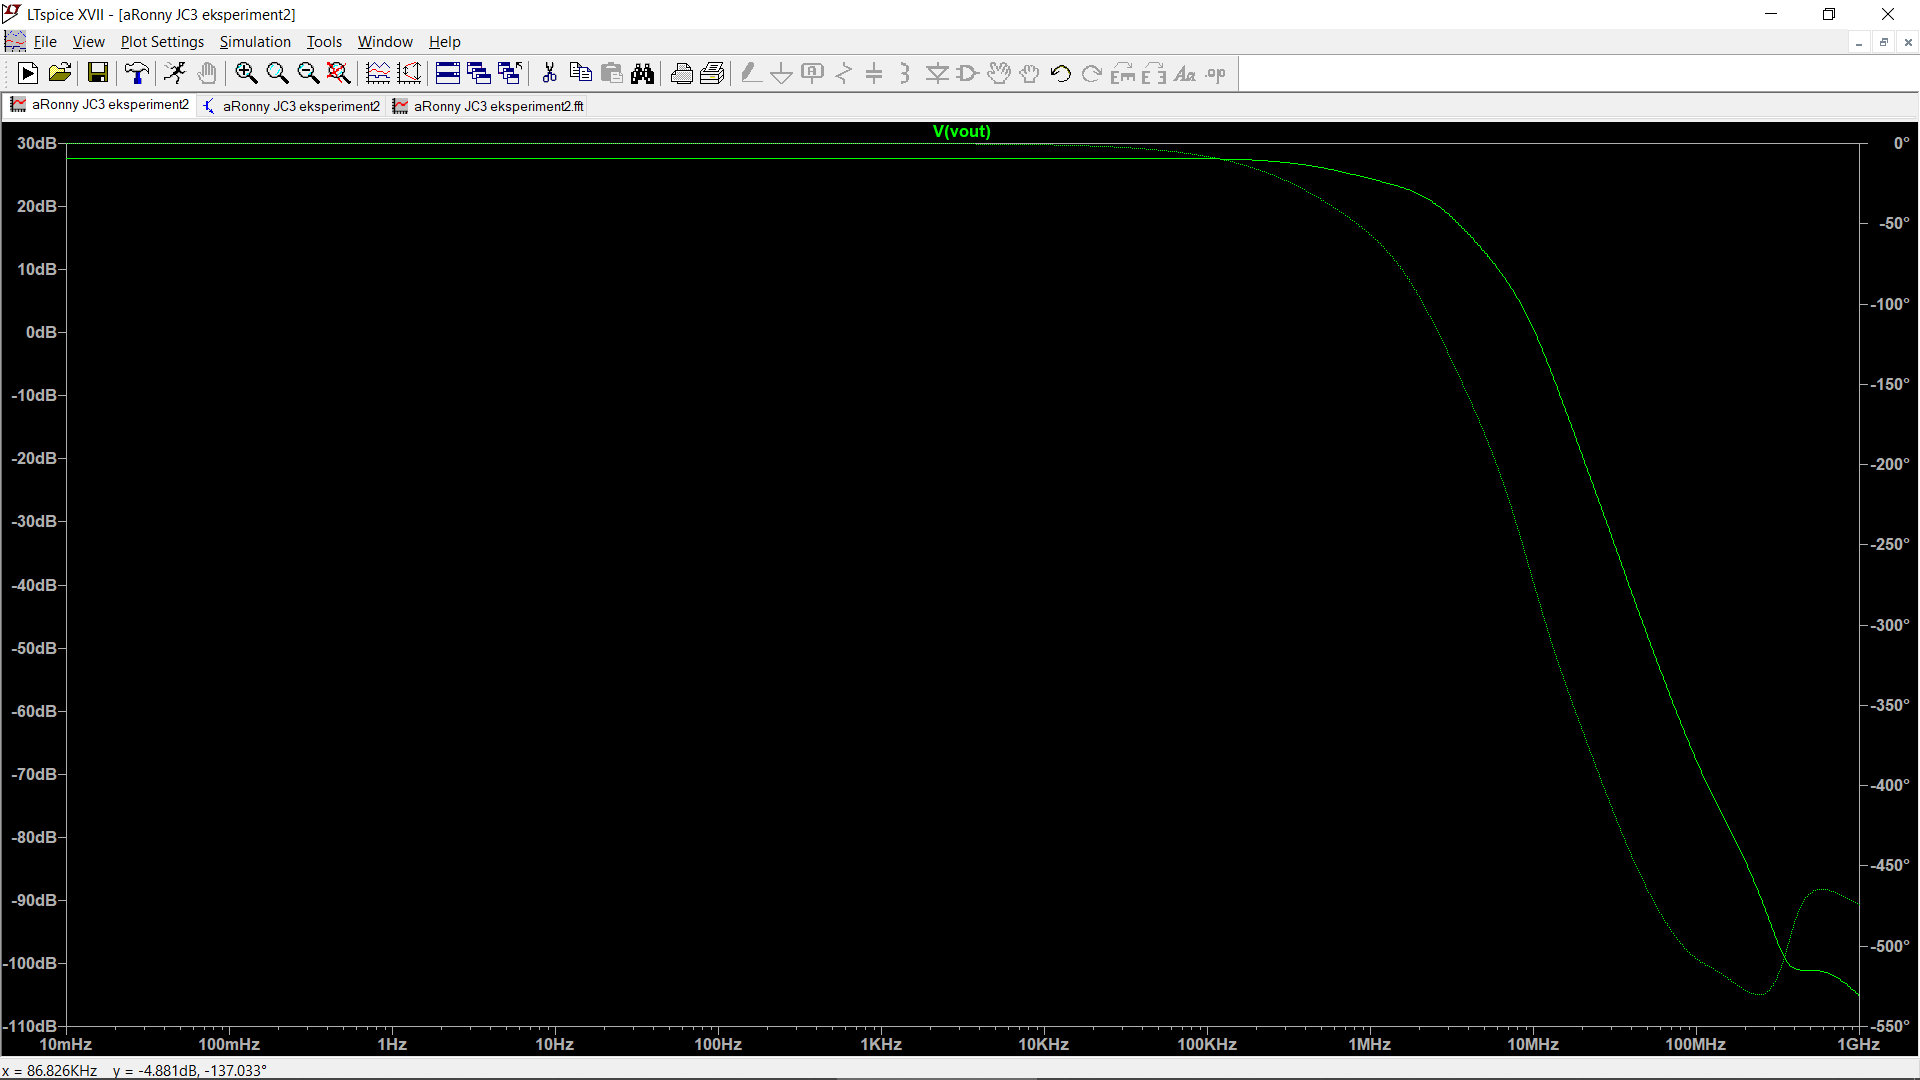The width and height of the screenshot is (1920, 1080).
Task: Zoom out with the minus magnifier
Action: (x=308, y=73)
